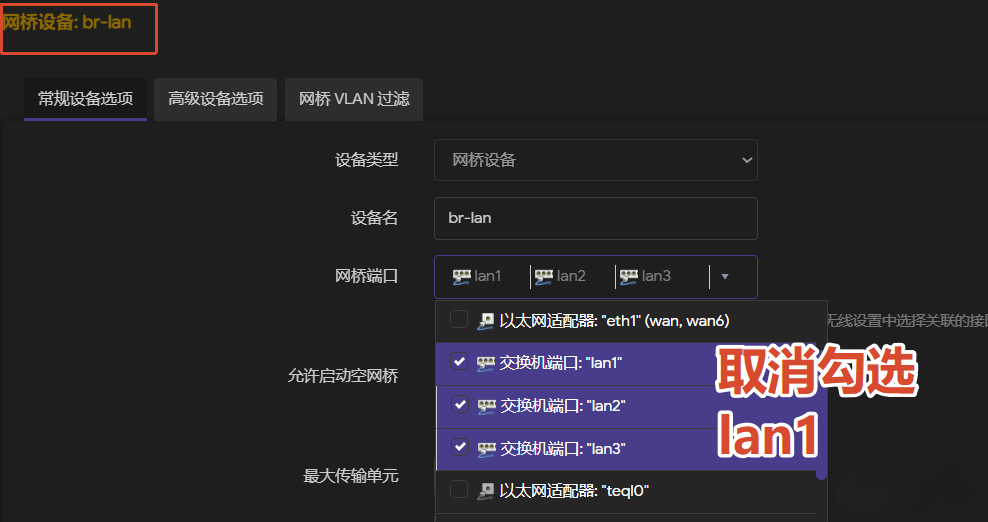
Task: Click the lan2 chip text in 网桥端口 field
Action: pyautogui.click(x=571, y=276)
